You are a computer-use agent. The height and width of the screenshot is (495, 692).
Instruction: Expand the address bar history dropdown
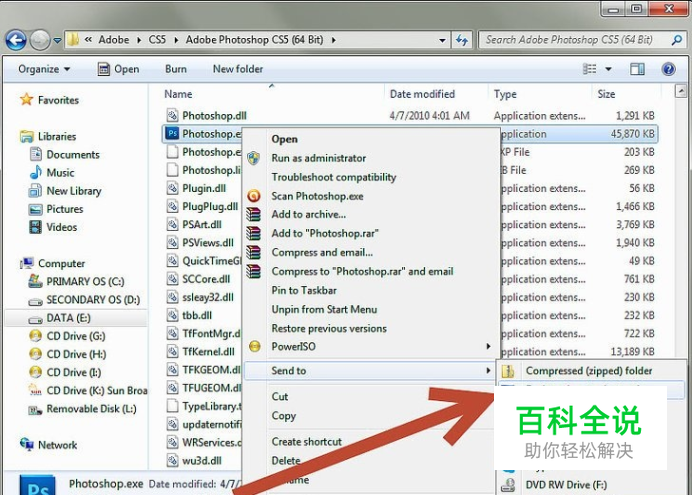pos(442,40)
